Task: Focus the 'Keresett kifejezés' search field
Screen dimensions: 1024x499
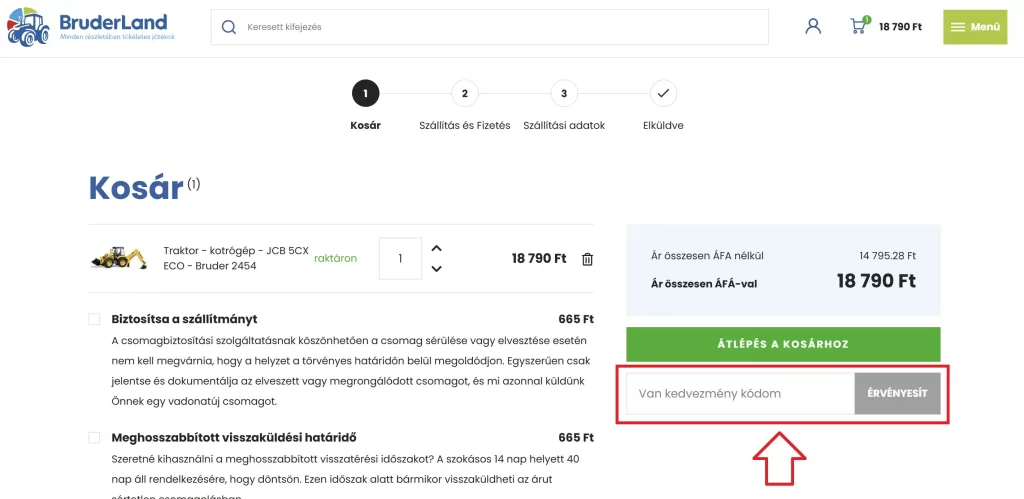Action: [489, 27]
